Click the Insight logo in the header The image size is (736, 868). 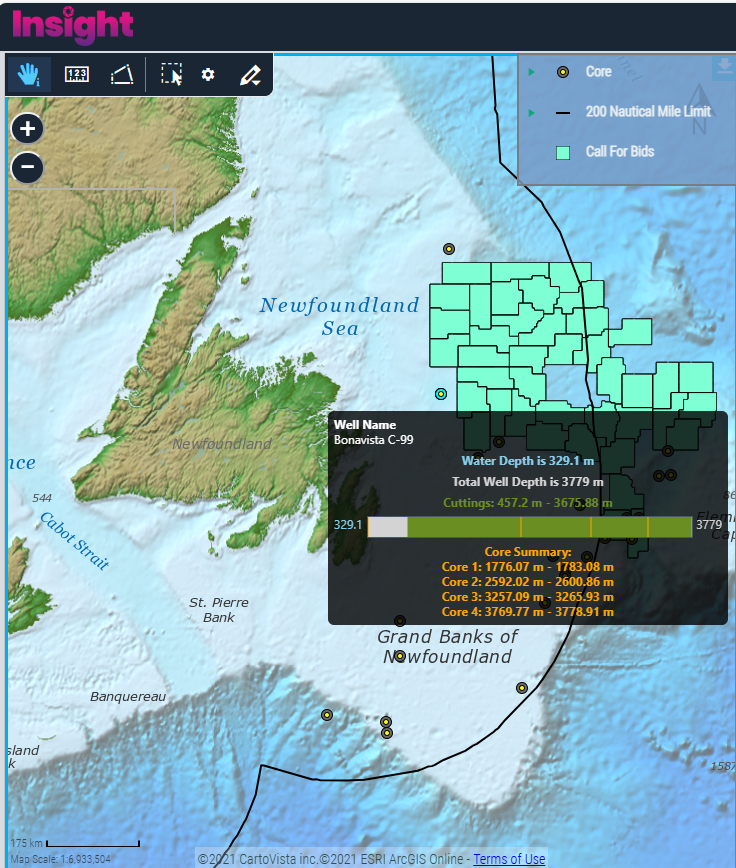click(72, 25)
